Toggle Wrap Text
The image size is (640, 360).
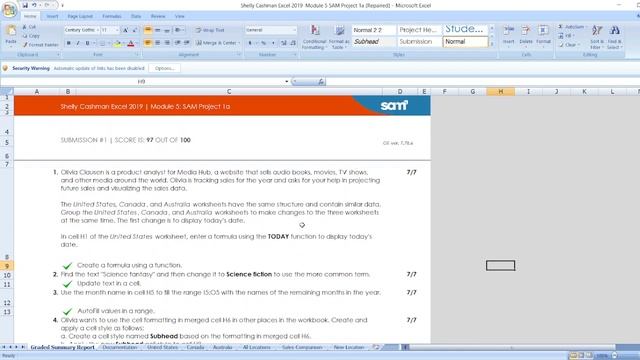210,30
